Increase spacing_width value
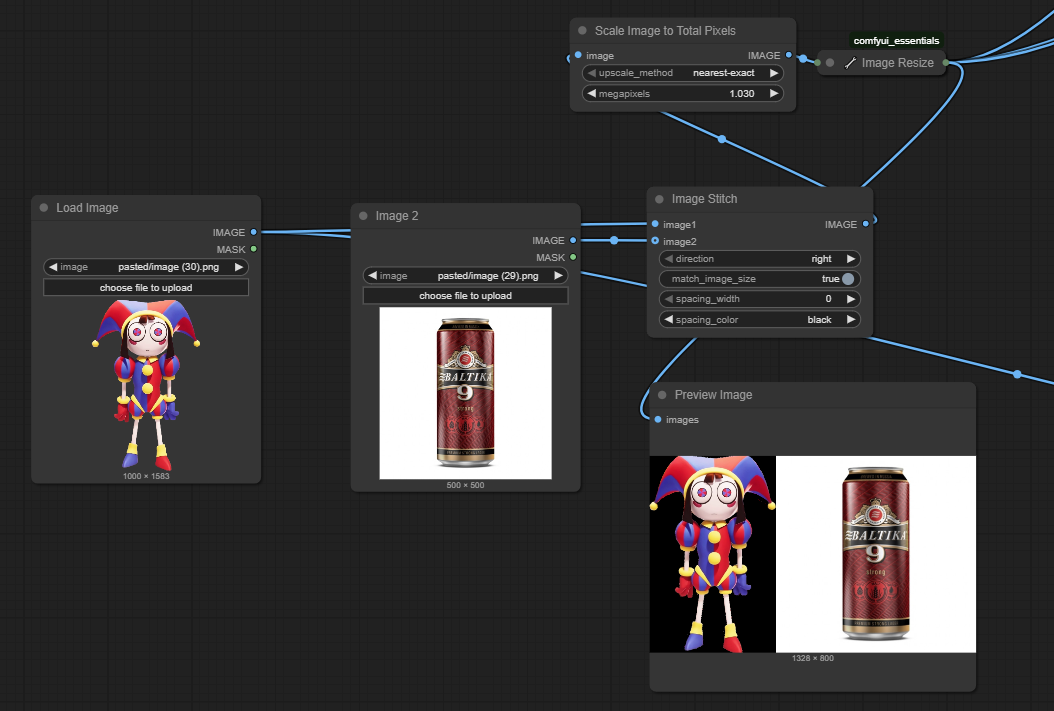Screen dimensions: 1054x711 [851, 299]
